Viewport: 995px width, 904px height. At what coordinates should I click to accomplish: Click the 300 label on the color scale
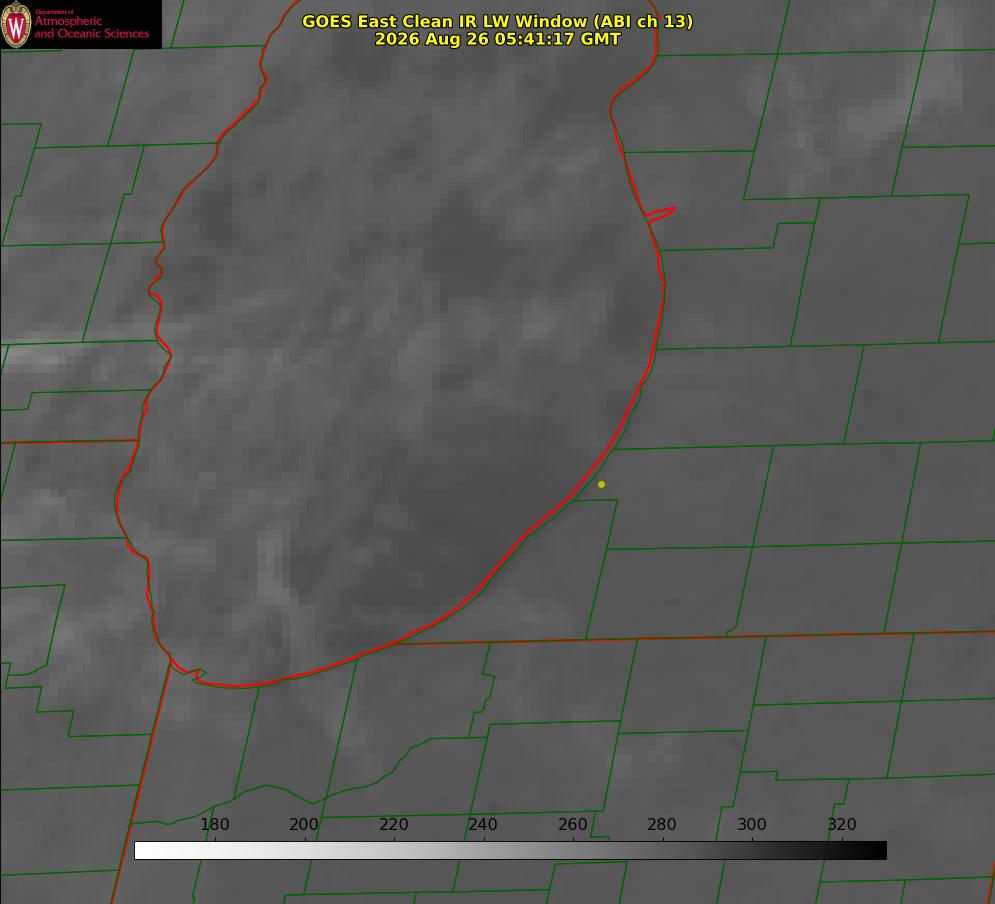pyautogui.click(x=752, y=824)
